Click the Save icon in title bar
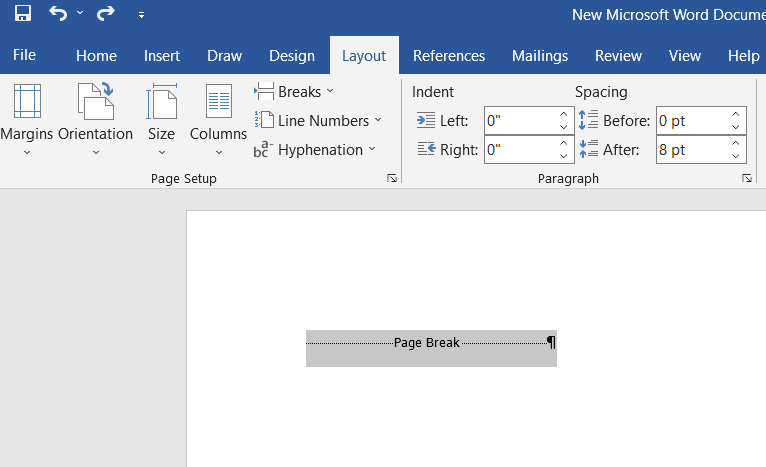The width and height of the screenshot is (766, 467). point(23,14)
